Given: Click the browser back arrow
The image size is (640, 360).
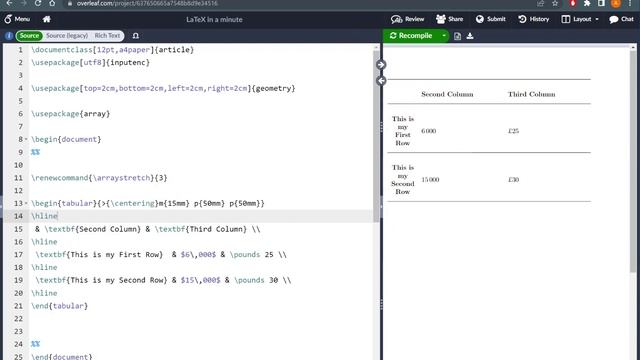Looking at the screenshot, I should pyautogui.click(x=9, y=3).
